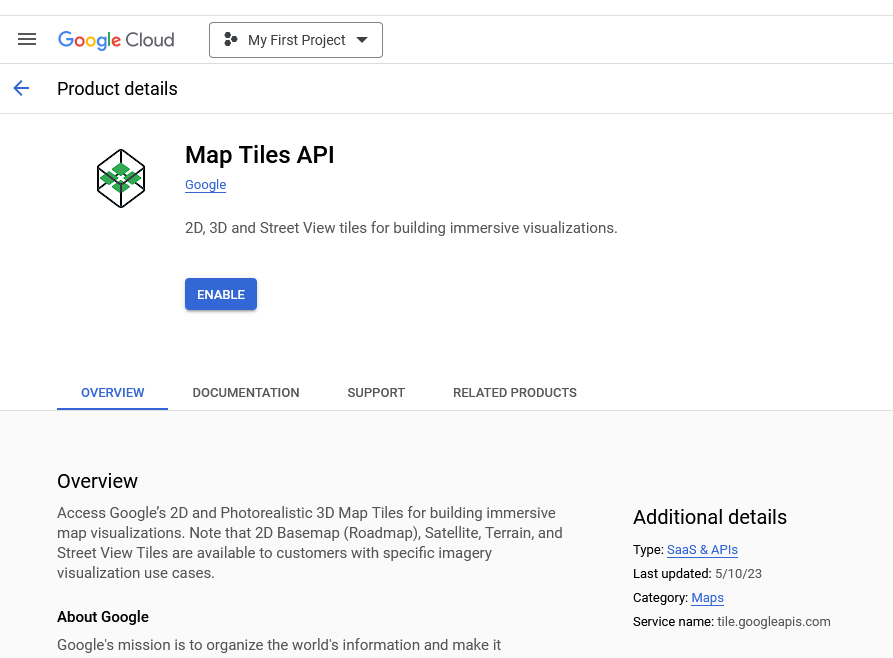893x658 pixels.
Task: Click the Google Cloud logo
Action: click(116, 40)
